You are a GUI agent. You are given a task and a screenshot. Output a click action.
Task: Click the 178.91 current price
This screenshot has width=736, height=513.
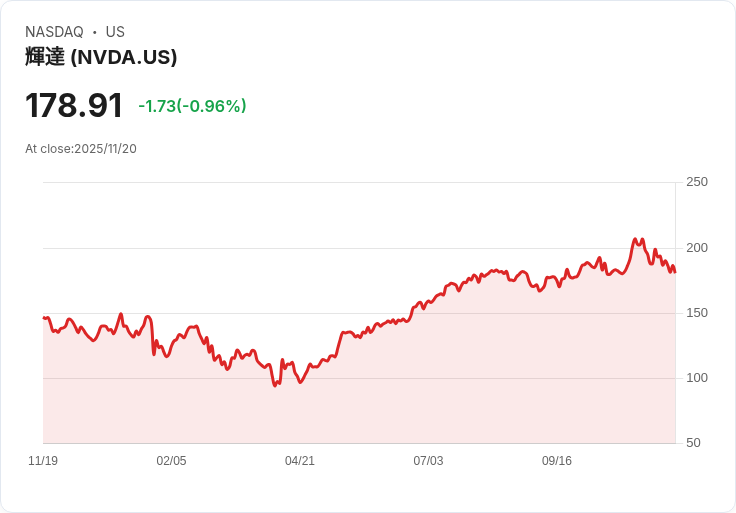(x=74, y=105)
